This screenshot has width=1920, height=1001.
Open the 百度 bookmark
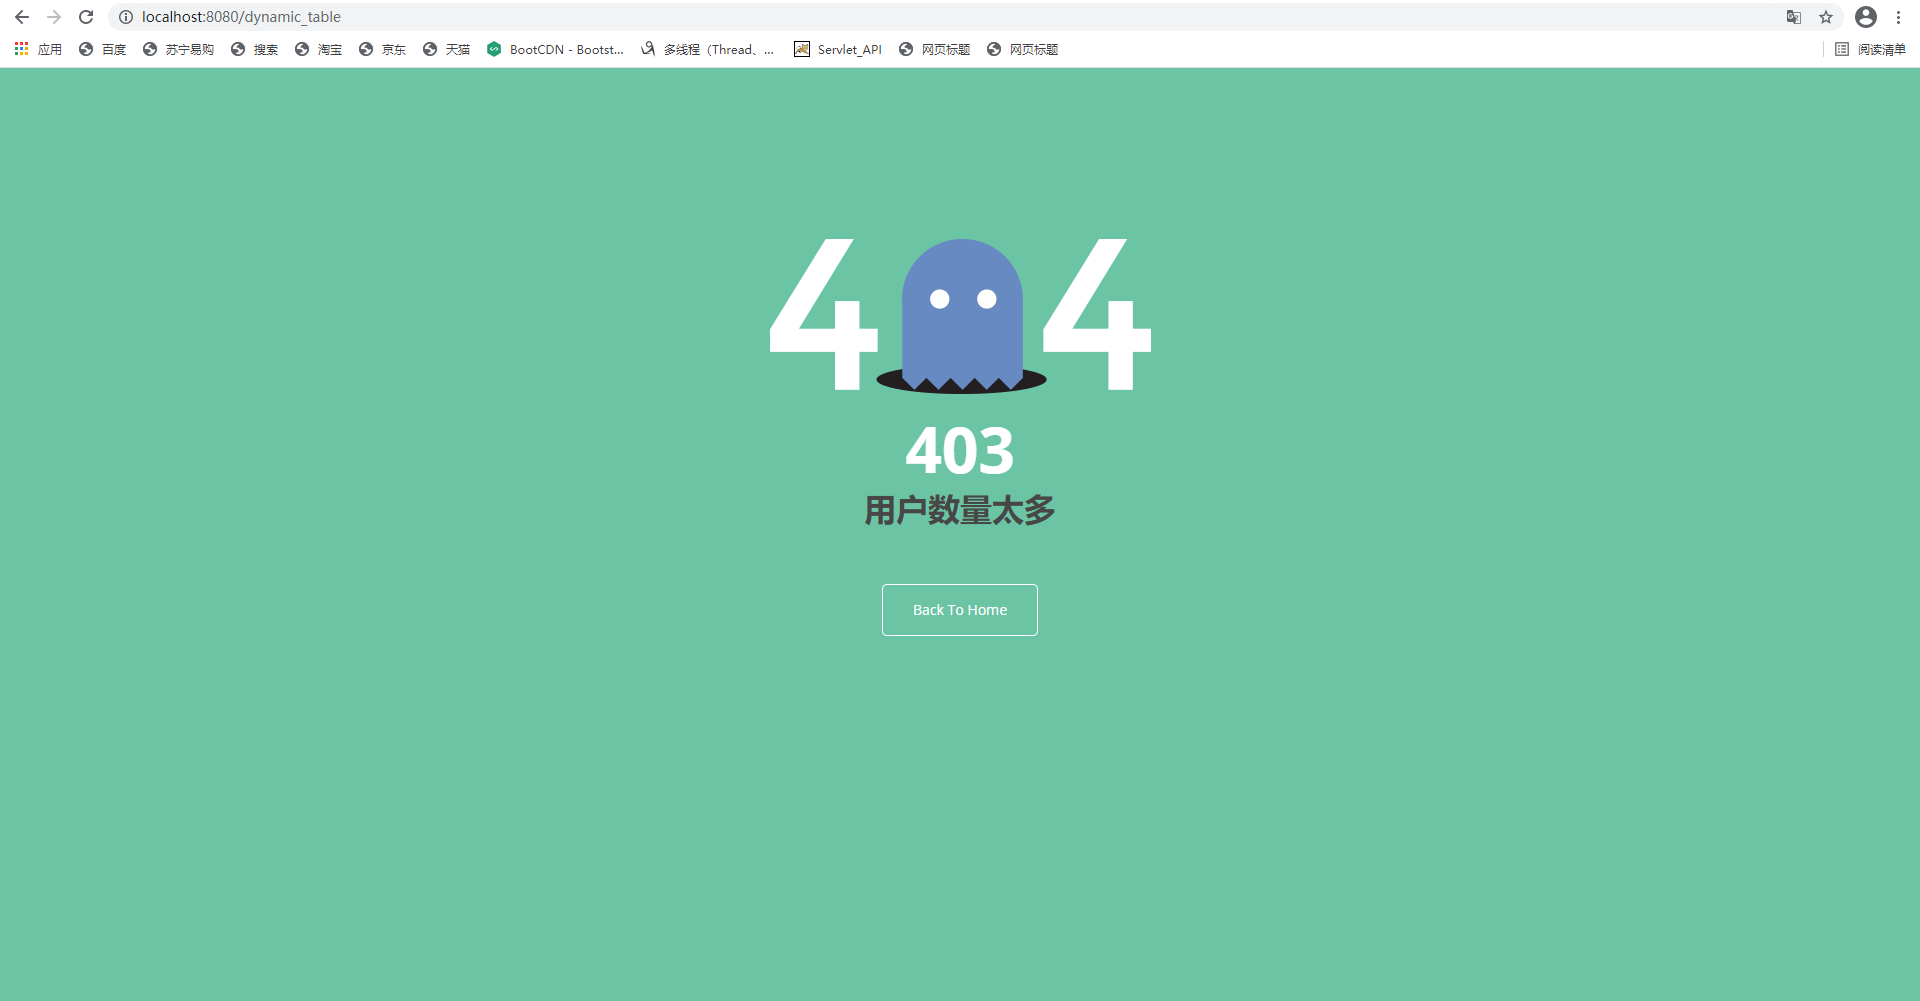pos(102,49)
